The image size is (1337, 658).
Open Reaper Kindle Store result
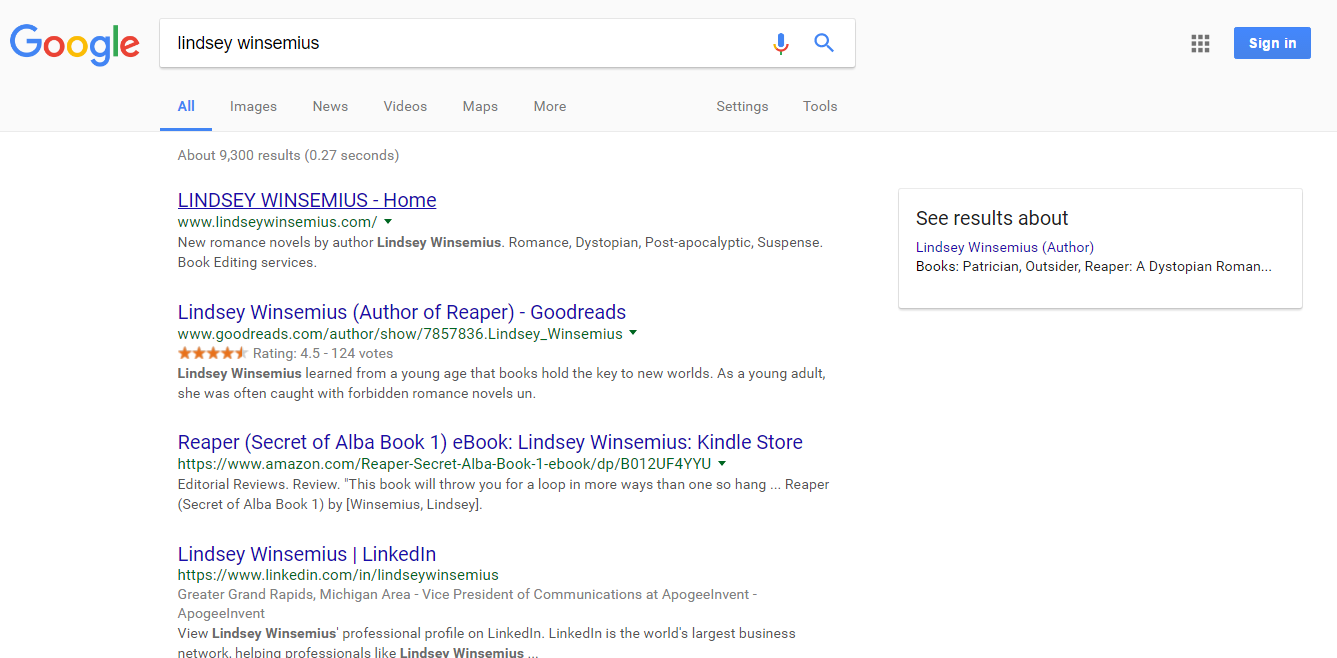coord(490,442)
